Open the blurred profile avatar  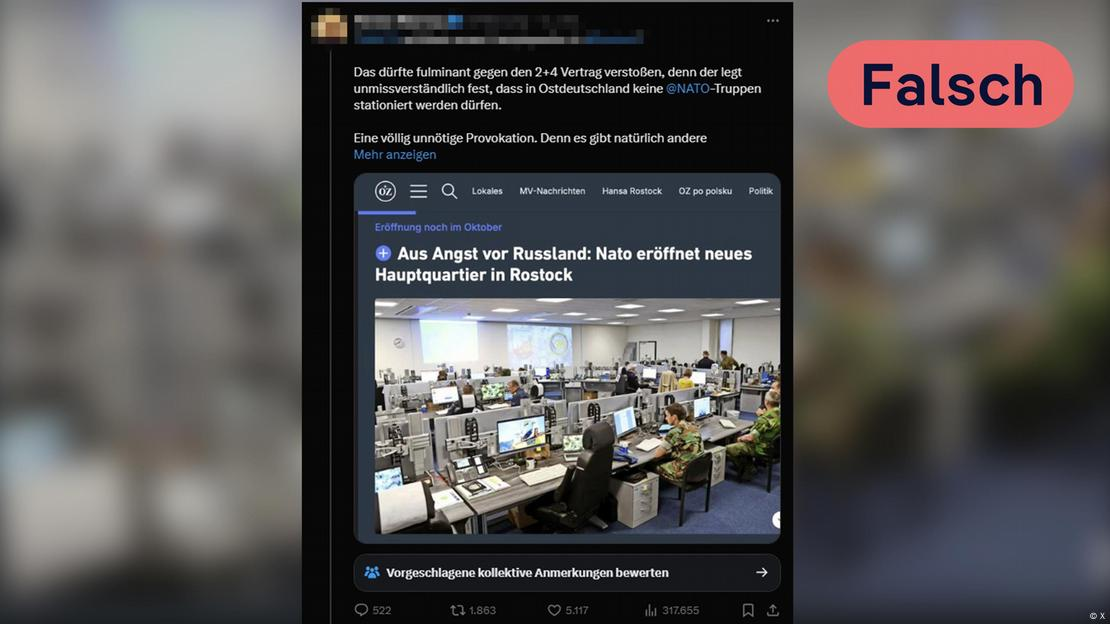[x=329, y=27]
